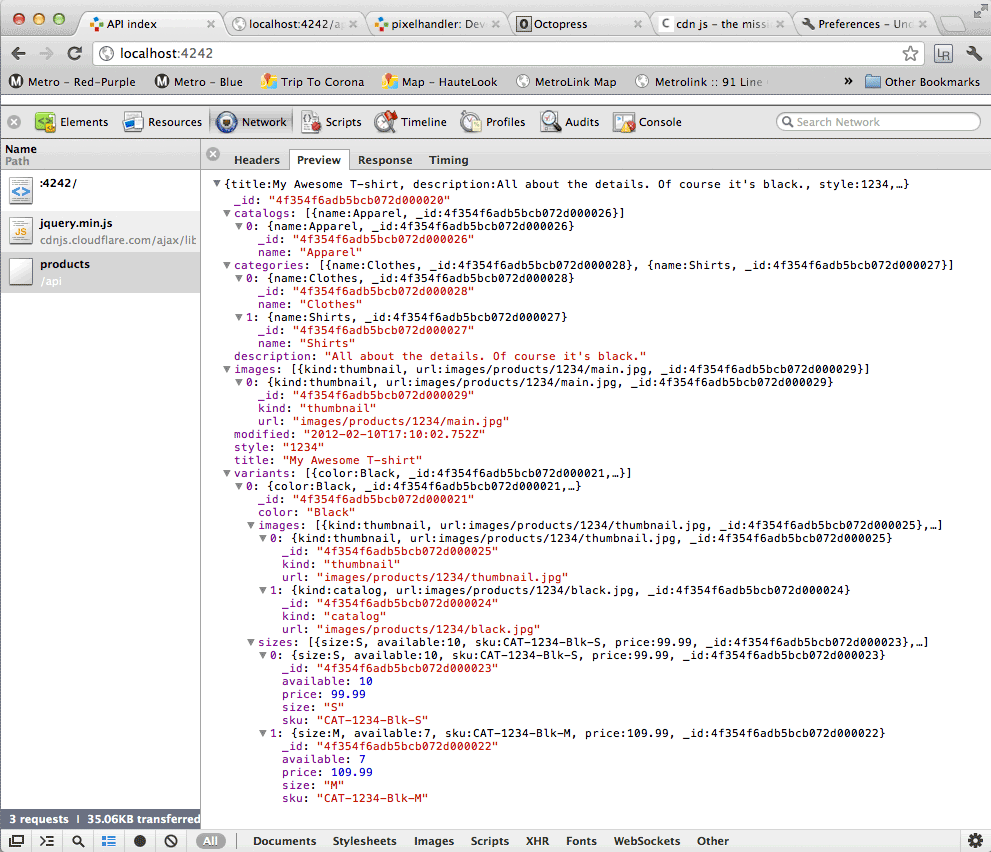Screen dimensions: 991x852
Task: Click the Search Network field
Action: [878, 121]
